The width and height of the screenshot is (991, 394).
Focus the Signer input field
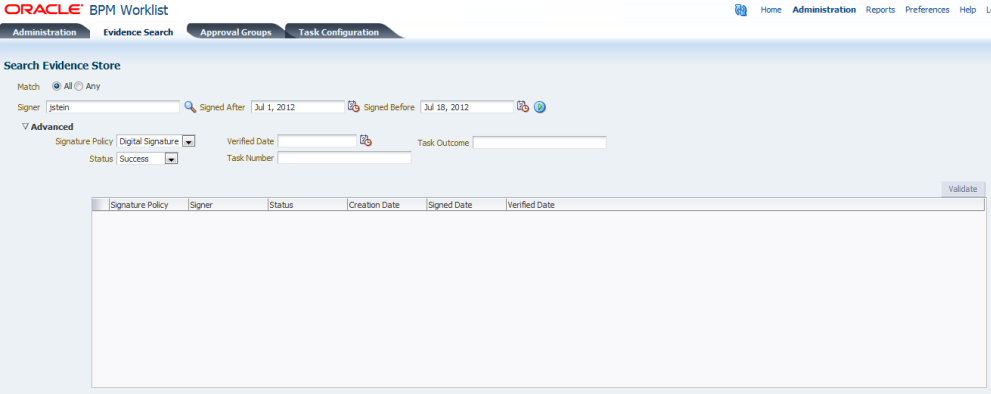click(x=113, y=107)
